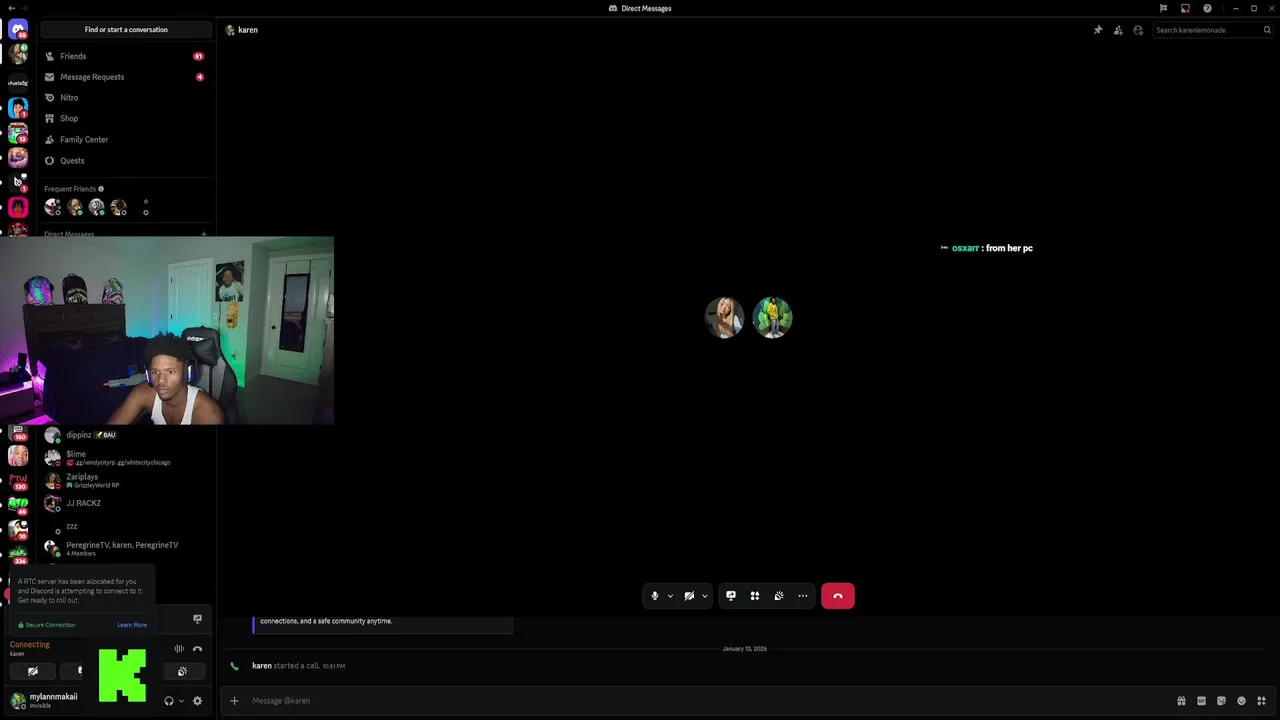Image resolution: width=1280 pixels, height=720 pixels.
Task: Click the Learn More link
Action: [132, 625]
